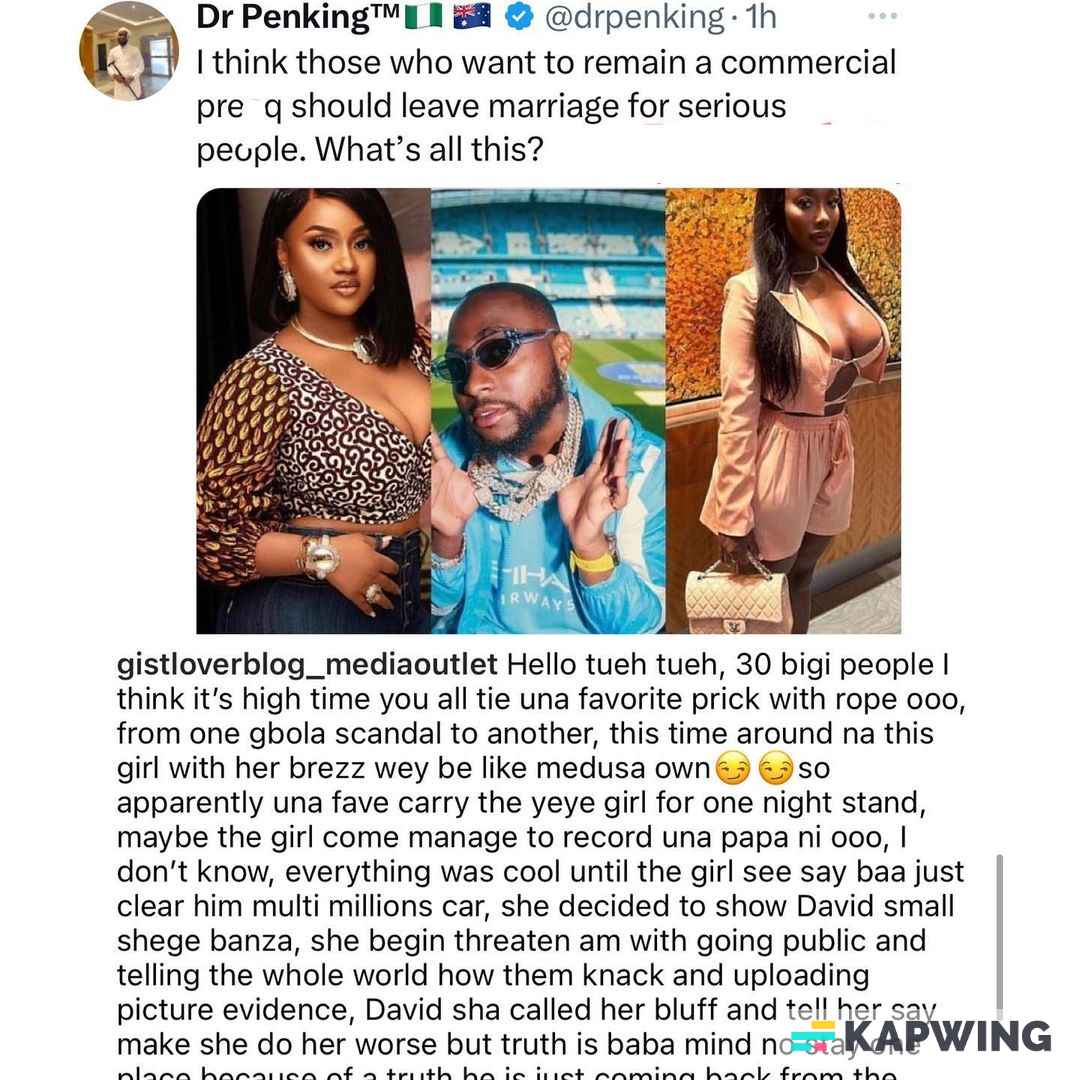Viewport: 1080px width, 1080px height.
Task: Click the first smirking emoji in caption
Action: 733,768
